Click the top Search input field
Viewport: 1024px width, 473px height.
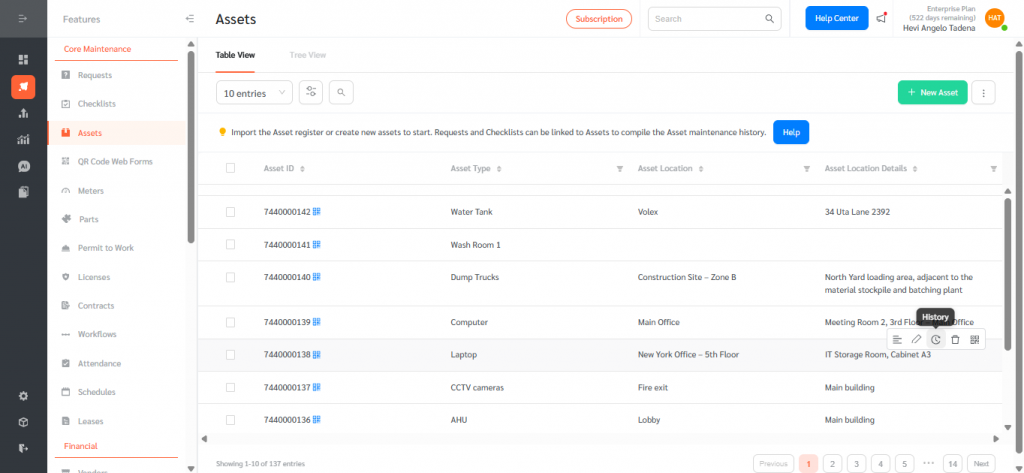pyautogui.click(x=705, y=18)
